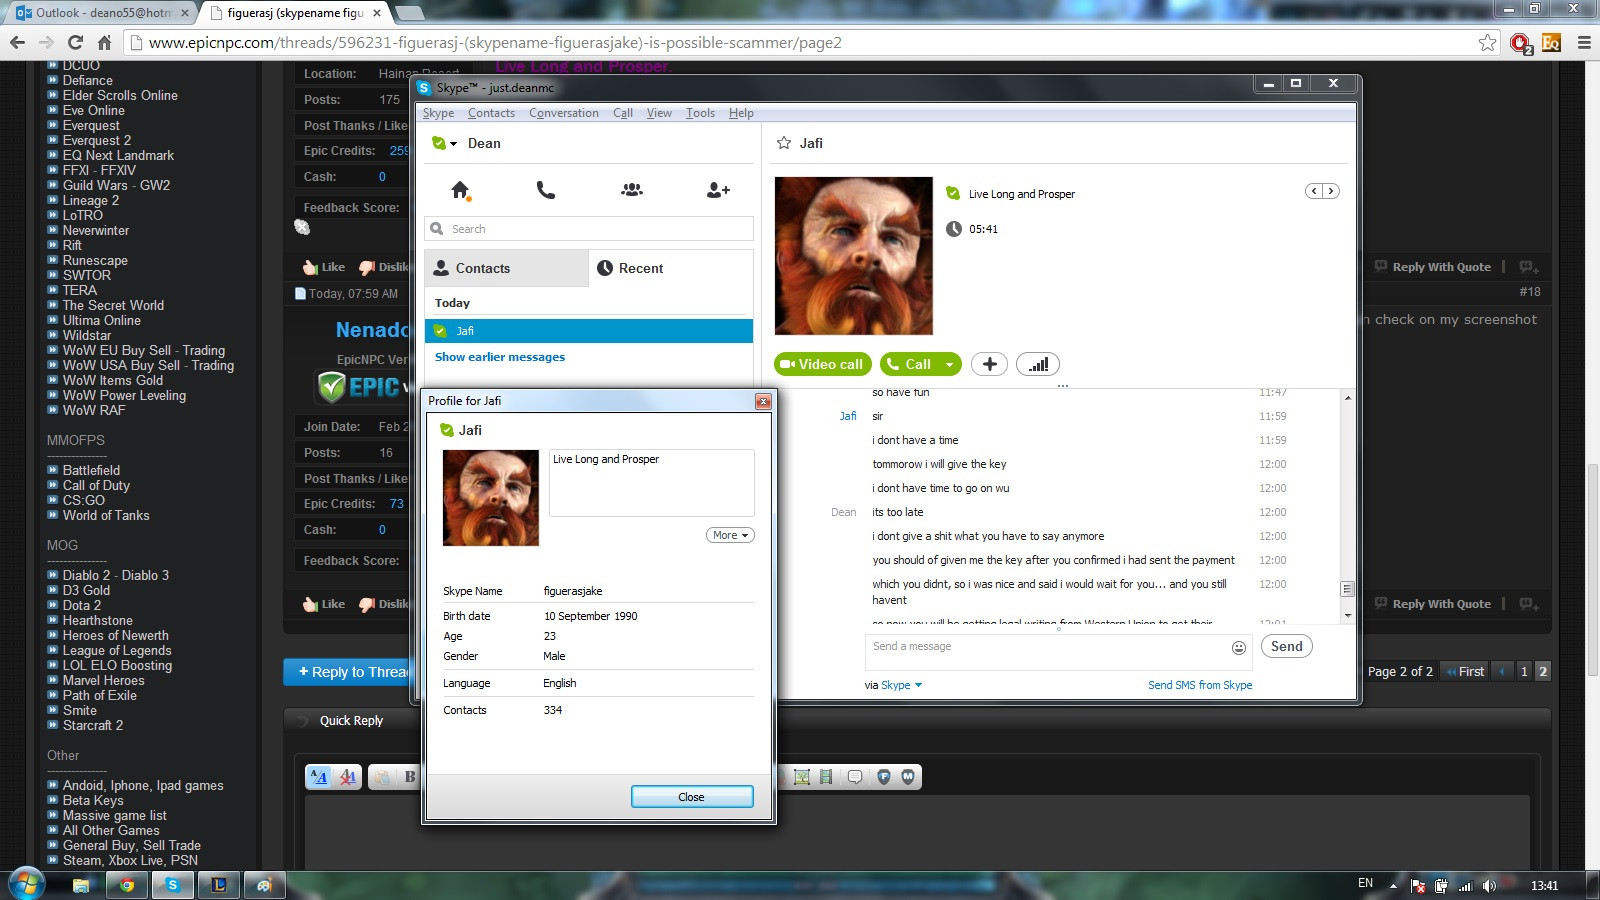
Task: Click the network icon in system tray
Action: pyautogui.click(x=1465, y=885)
